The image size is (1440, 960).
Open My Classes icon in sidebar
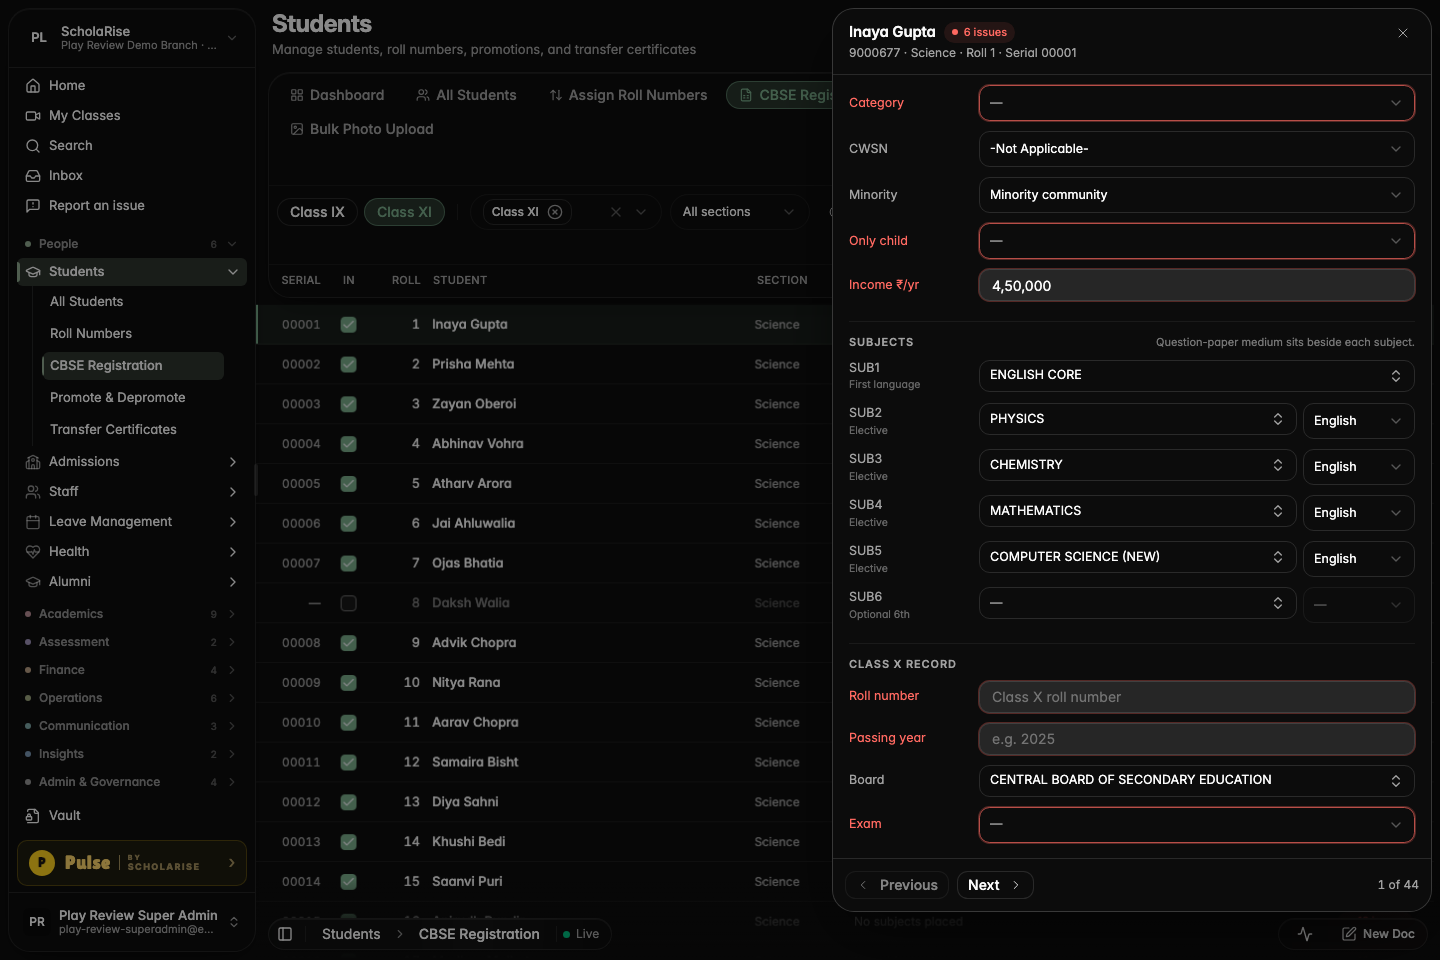click(33, 116)
